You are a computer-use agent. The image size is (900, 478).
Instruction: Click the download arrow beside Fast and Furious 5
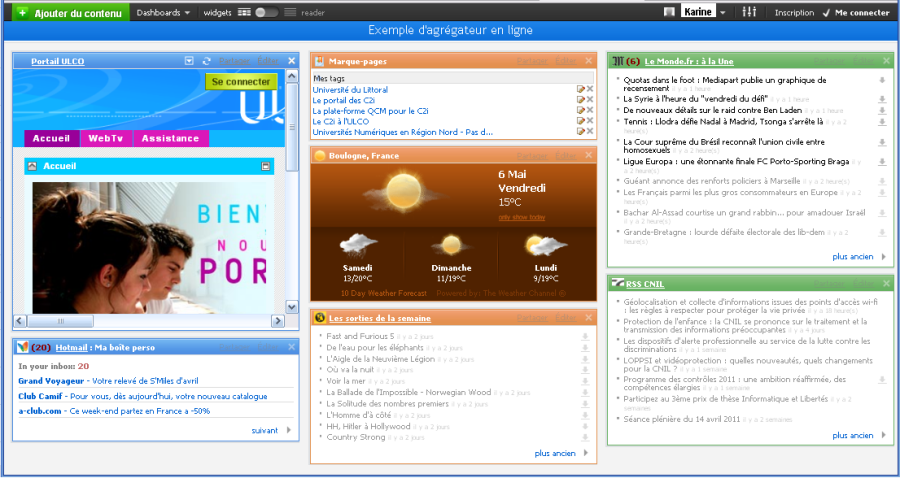(x=585, y=336)
